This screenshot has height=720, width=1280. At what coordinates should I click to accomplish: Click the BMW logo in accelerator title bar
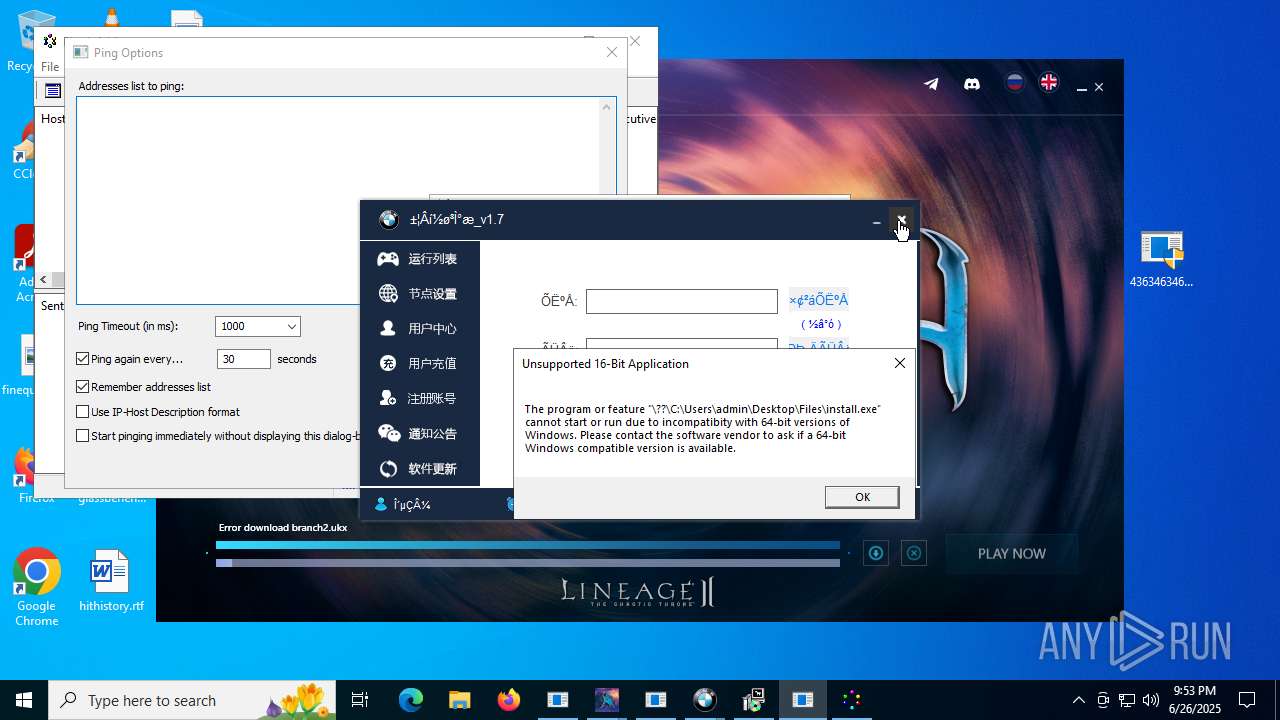coord(389,220)
